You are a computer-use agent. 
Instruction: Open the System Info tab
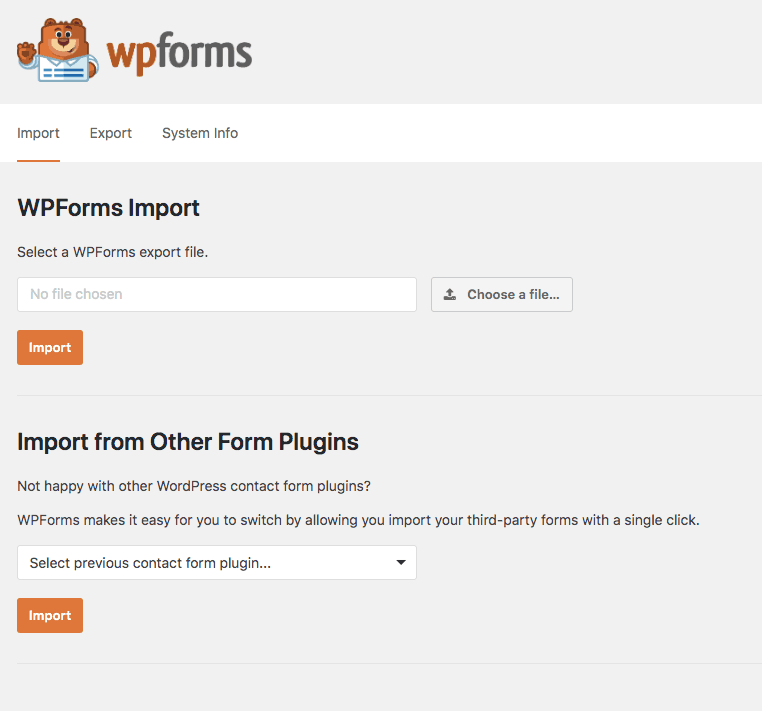(x=200, y=133)
